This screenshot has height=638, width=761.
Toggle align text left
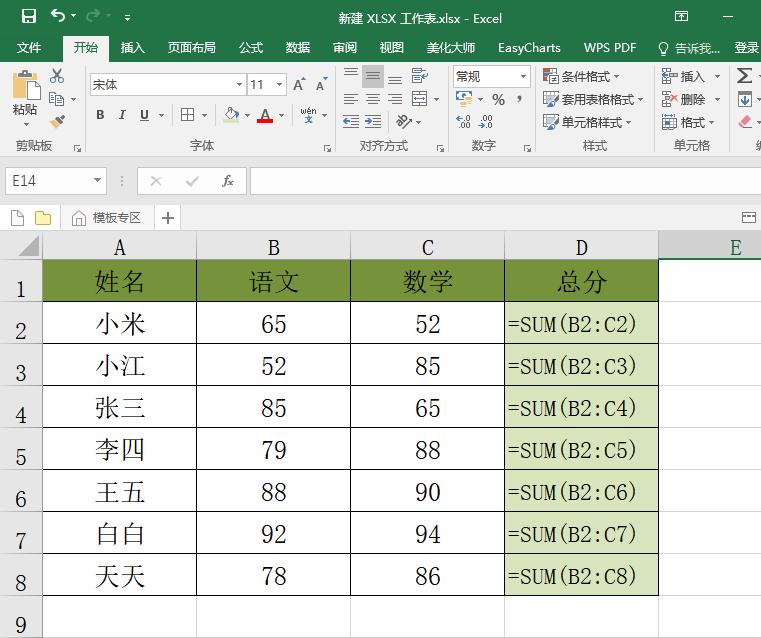[x=351, y=99]
